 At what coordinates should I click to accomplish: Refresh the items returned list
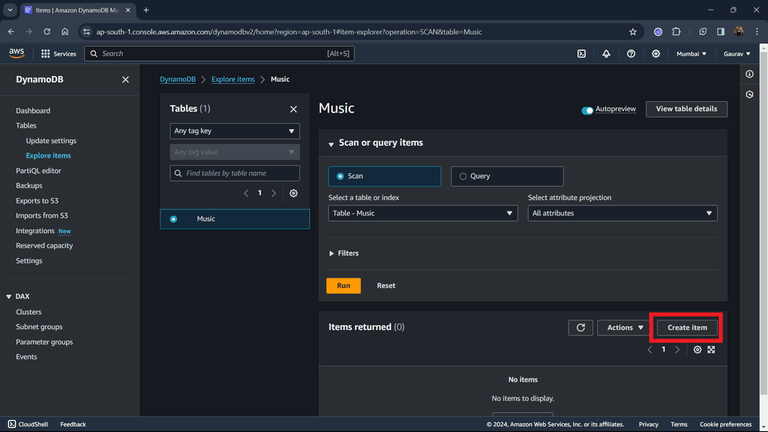(580, 328)
